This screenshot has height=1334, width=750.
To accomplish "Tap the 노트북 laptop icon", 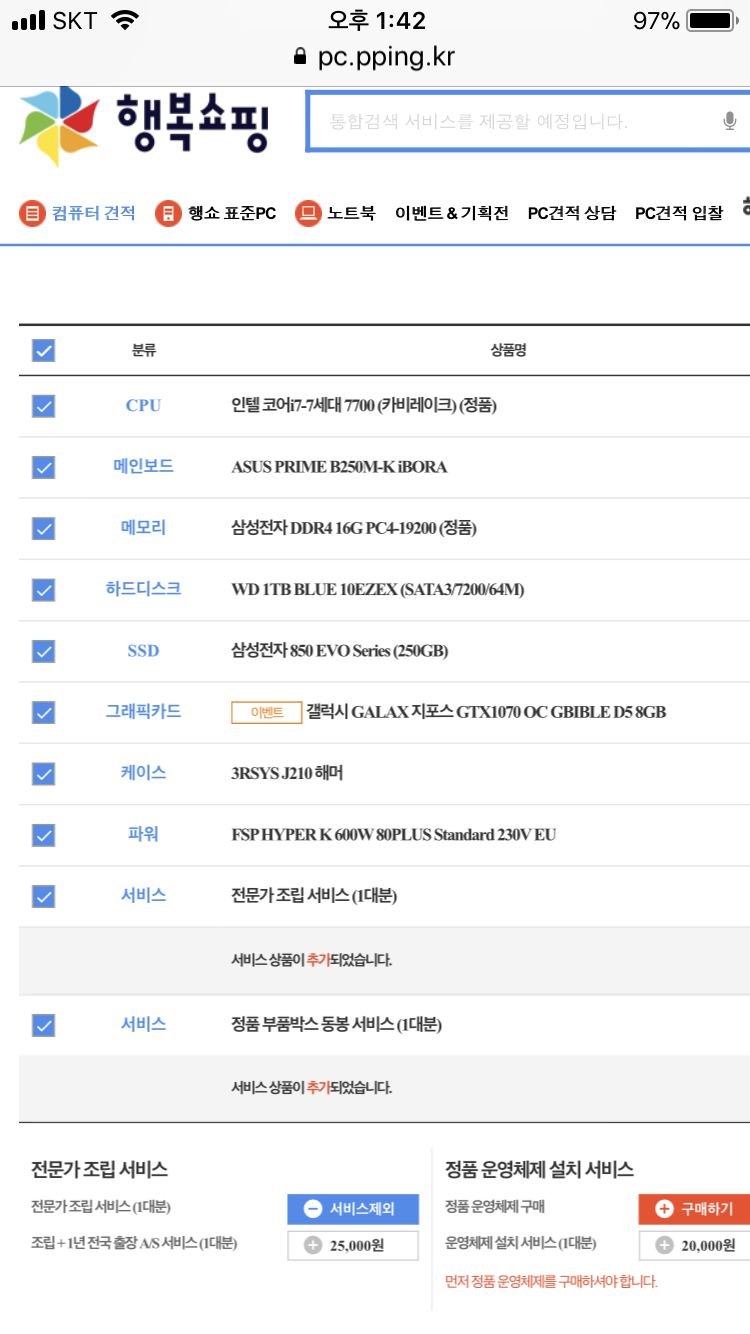I will tap(308, 213).
